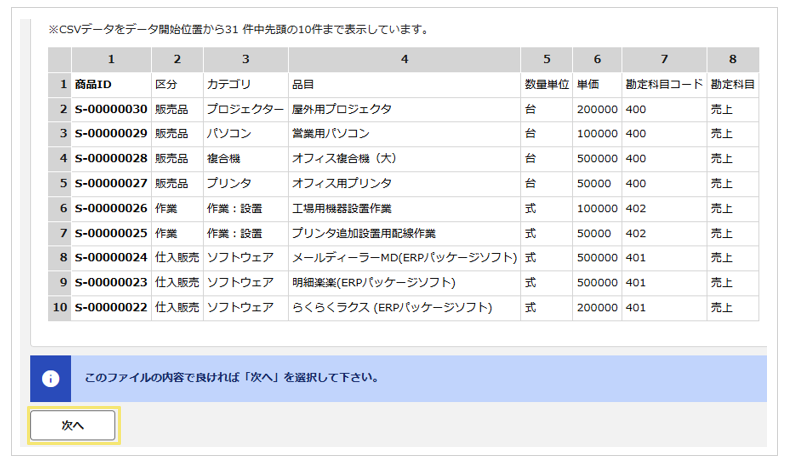Click cell S-00000029
This screenshot has width=789, height=463.
click(x=111, y=134)
